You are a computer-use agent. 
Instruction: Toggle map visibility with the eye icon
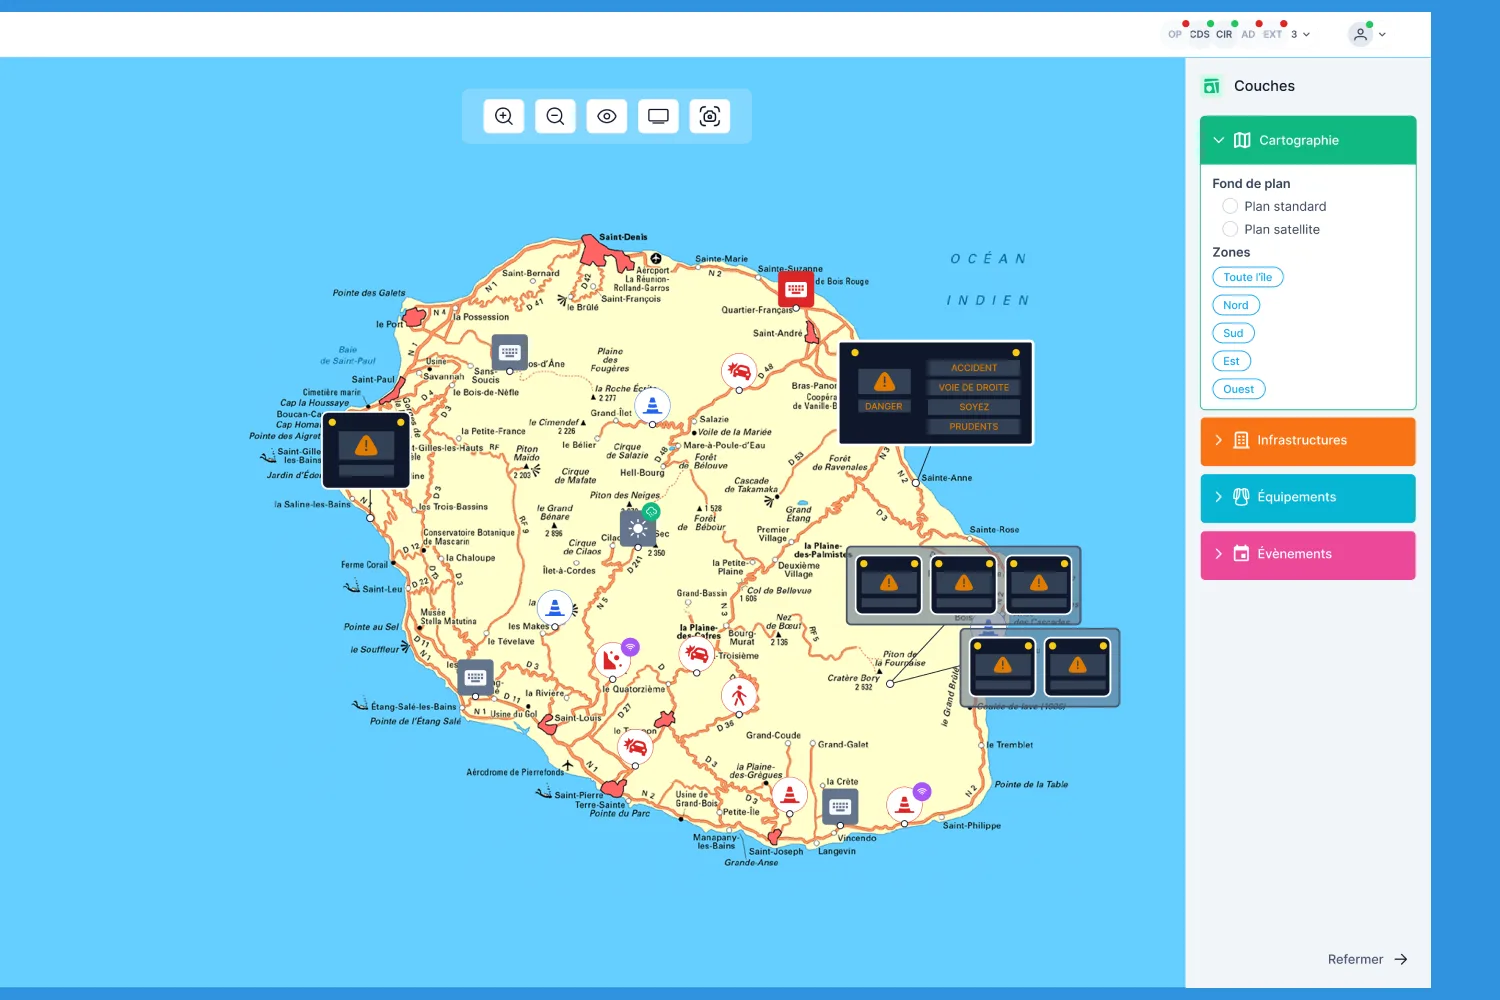[x=607, y=116]
